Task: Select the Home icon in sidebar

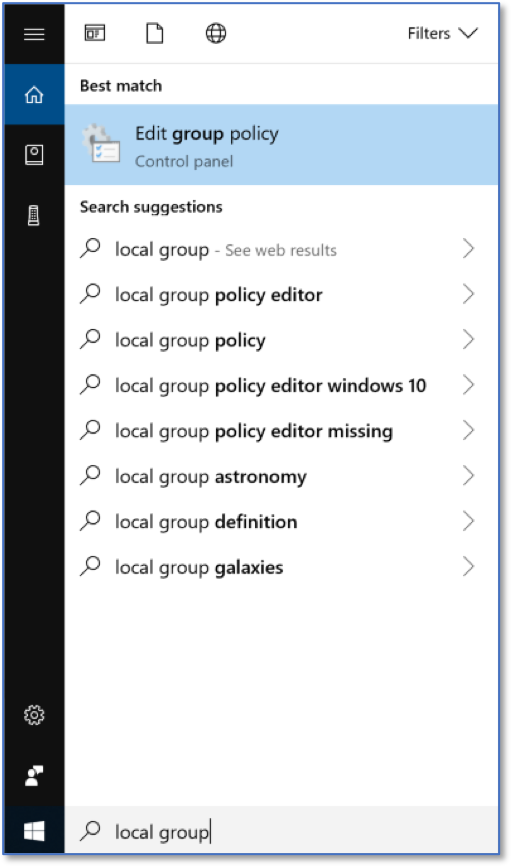Action: coord(34,94)
